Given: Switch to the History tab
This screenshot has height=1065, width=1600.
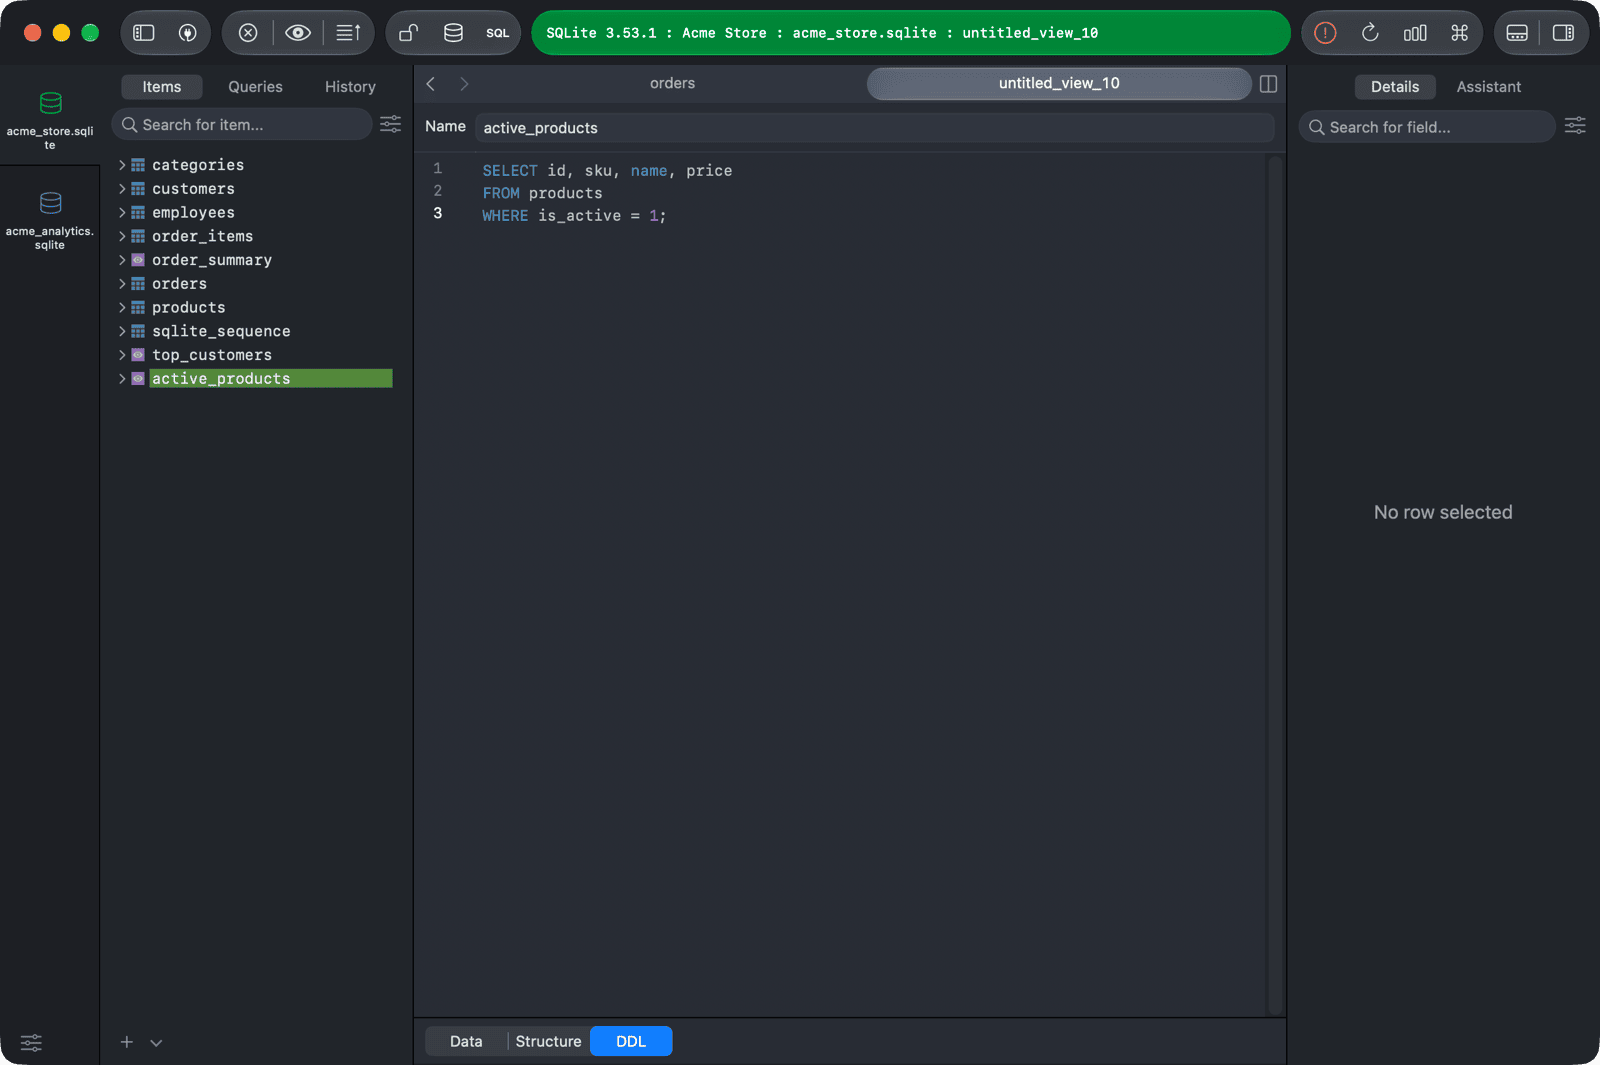Looking at the screenshot, I should [350, 87].
